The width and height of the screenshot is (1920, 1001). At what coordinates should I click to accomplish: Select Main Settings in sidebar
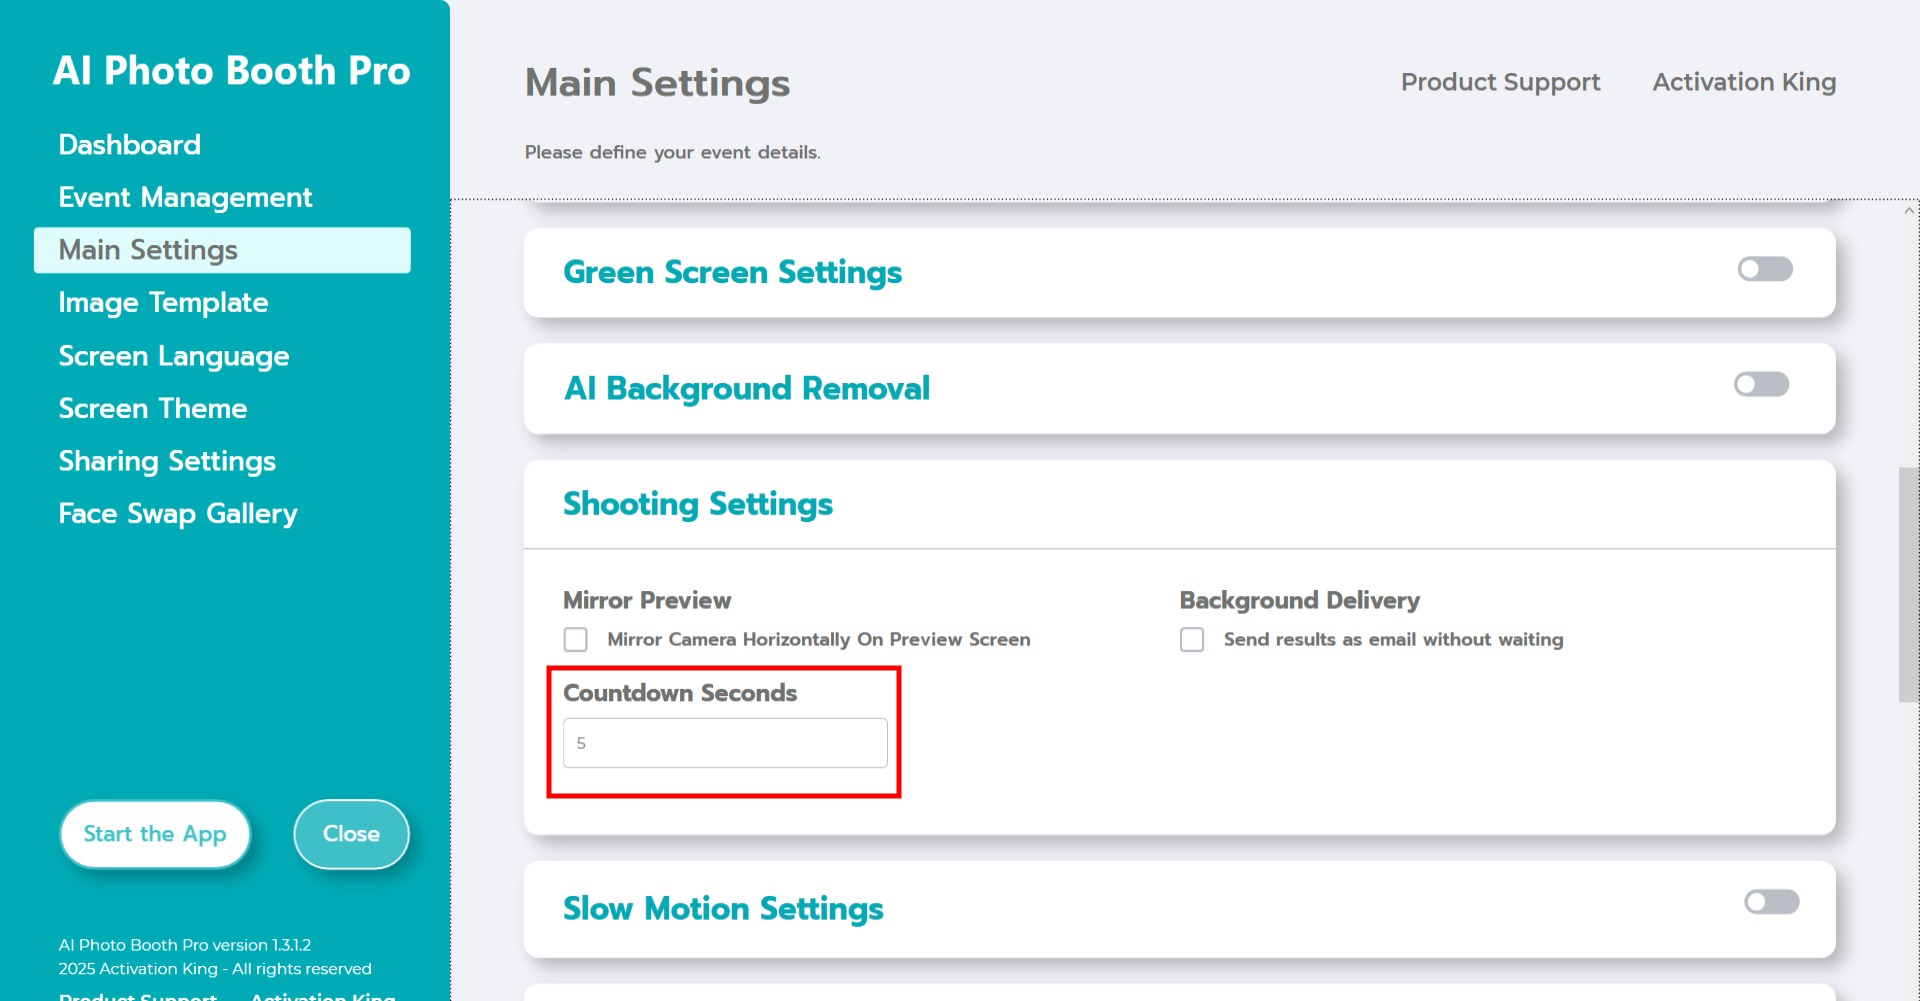[x=148, y=250]
